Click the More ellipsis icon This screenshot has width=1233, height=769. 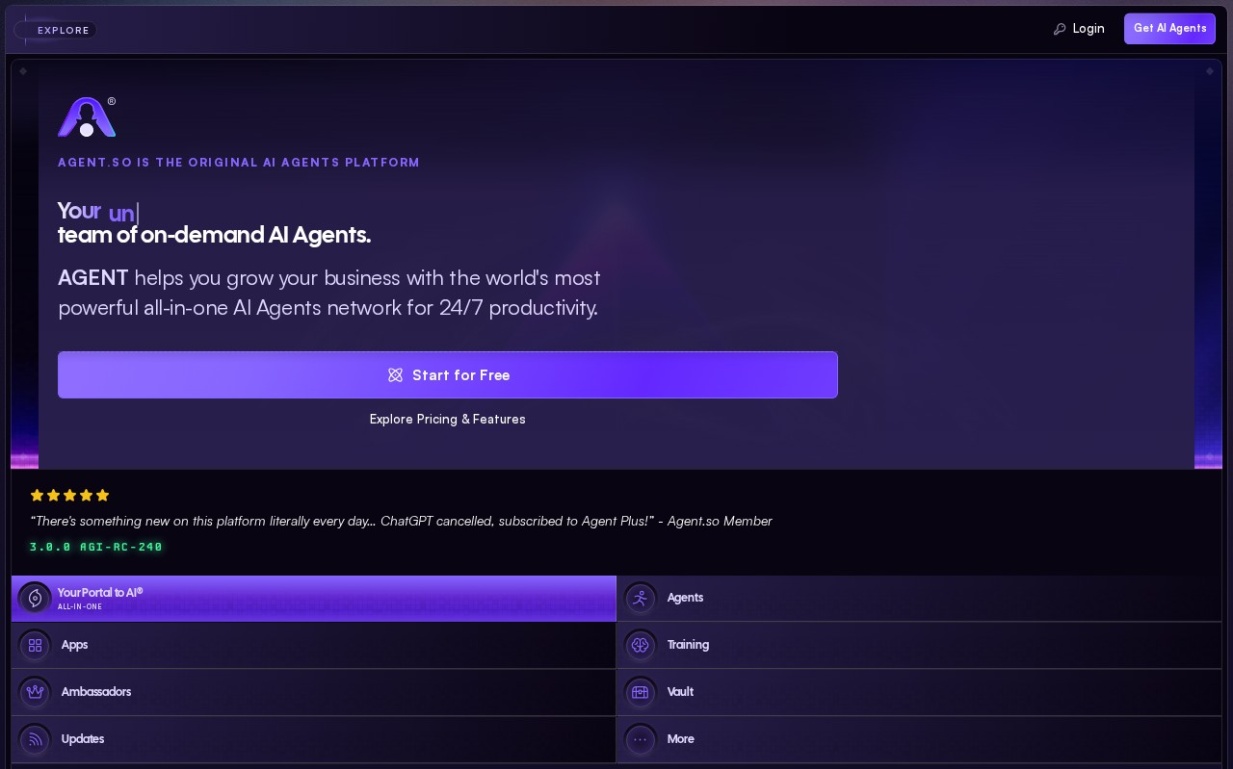pos(640,739)
